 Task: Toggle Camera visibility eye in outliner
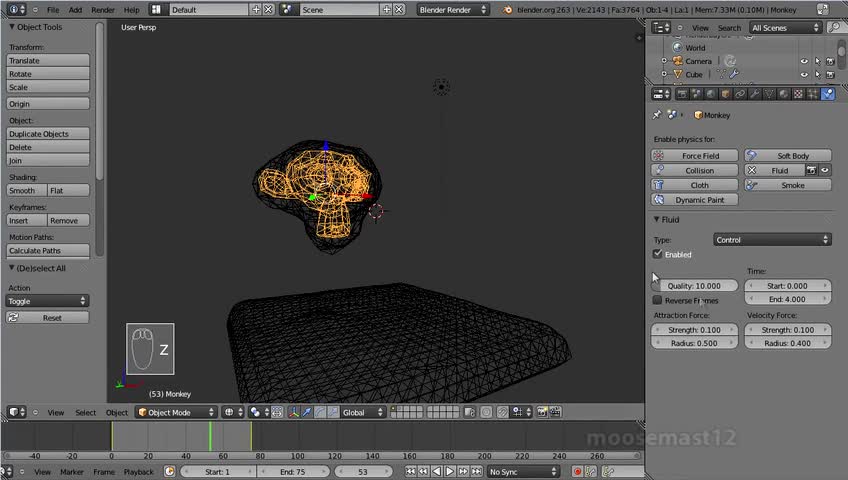pos(803,61)
